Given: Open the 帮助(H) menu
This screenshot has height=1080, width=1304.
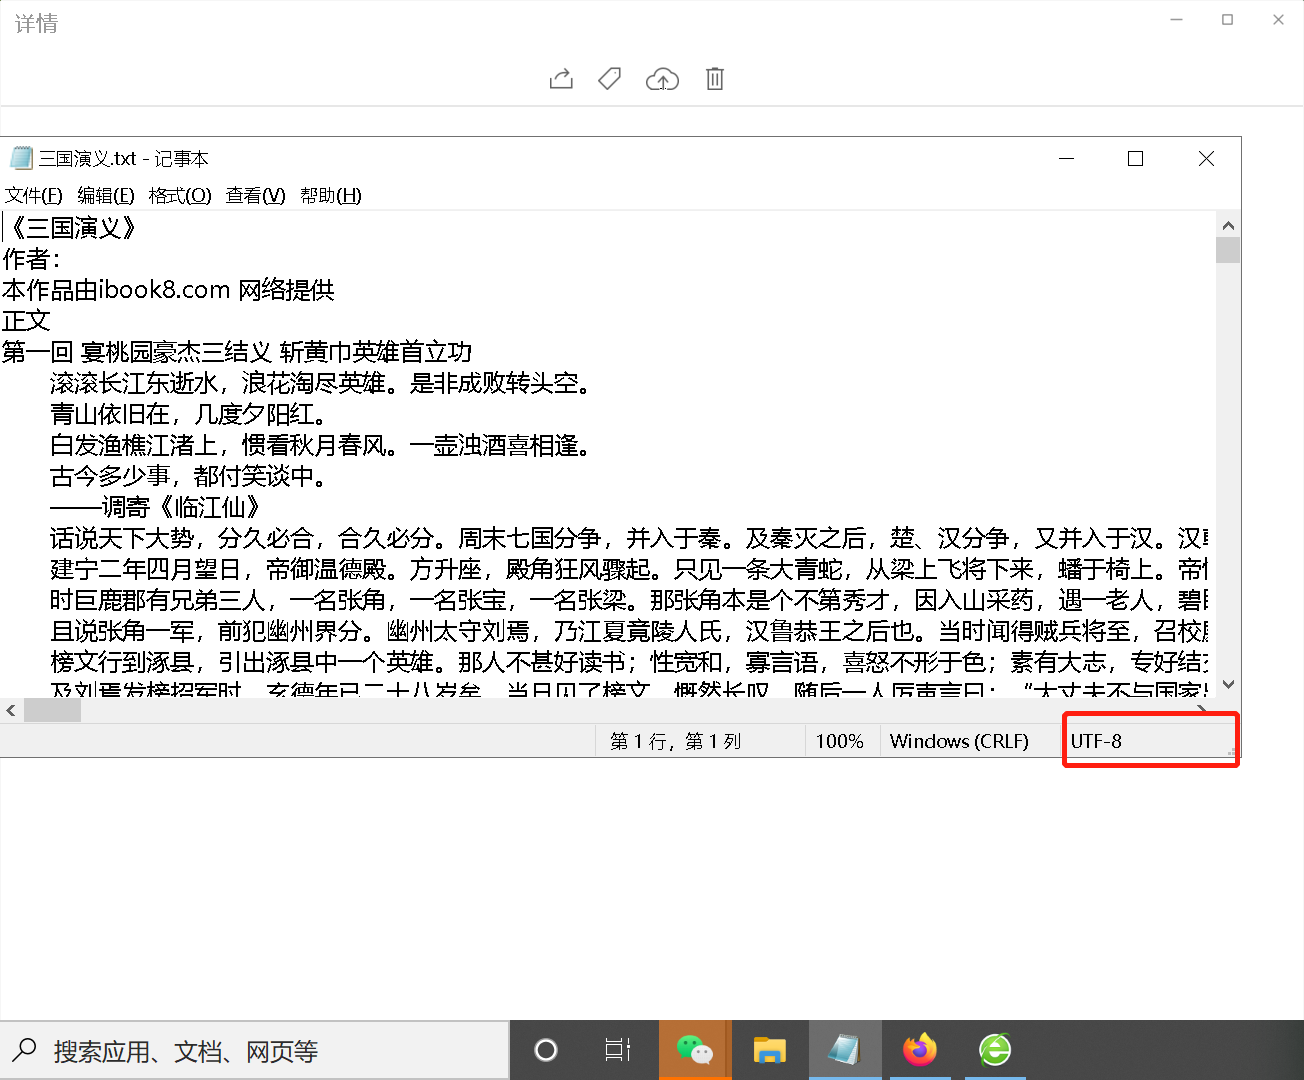Looking at the screenshot, I should tap(331, 195).
